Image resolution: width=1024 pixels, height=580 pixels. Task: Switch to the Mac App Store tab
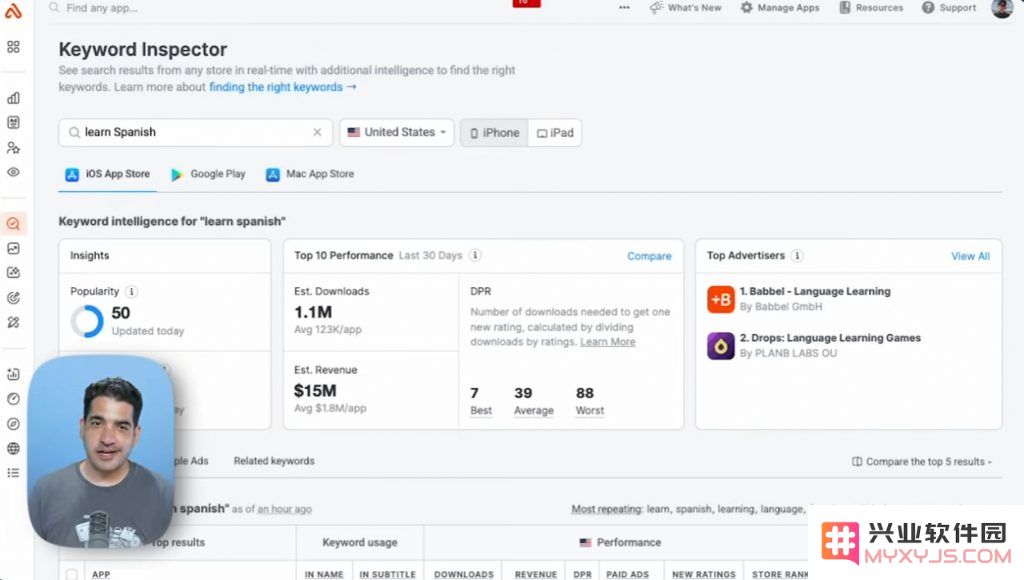[310, 174]
